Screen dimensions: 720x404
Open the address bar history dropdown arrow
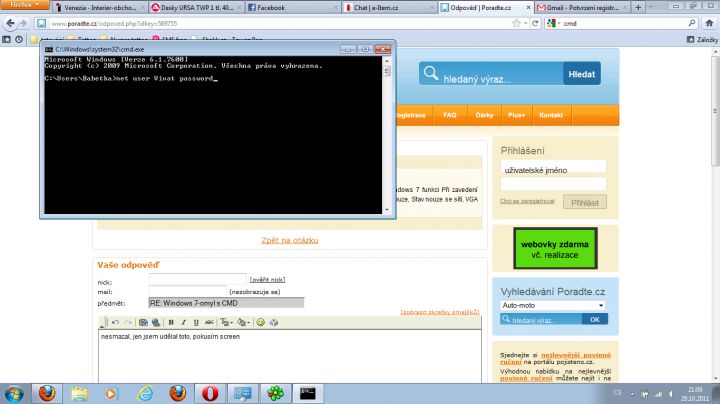[x=525, y=23]
